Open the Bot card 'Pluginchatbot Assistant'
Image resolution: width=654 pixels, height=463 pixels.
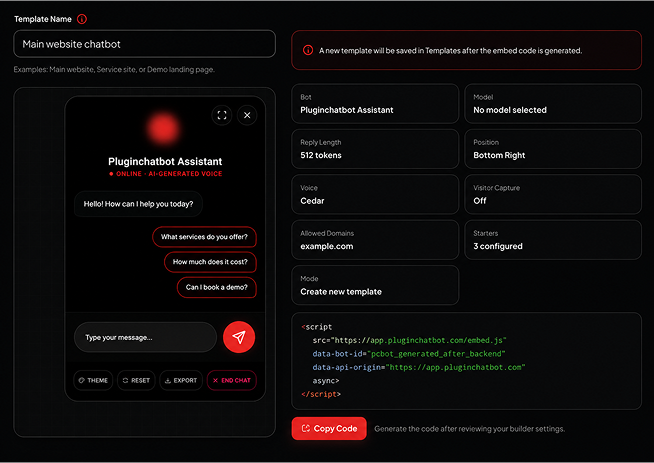pyautogui.click(x=375, y=104)
